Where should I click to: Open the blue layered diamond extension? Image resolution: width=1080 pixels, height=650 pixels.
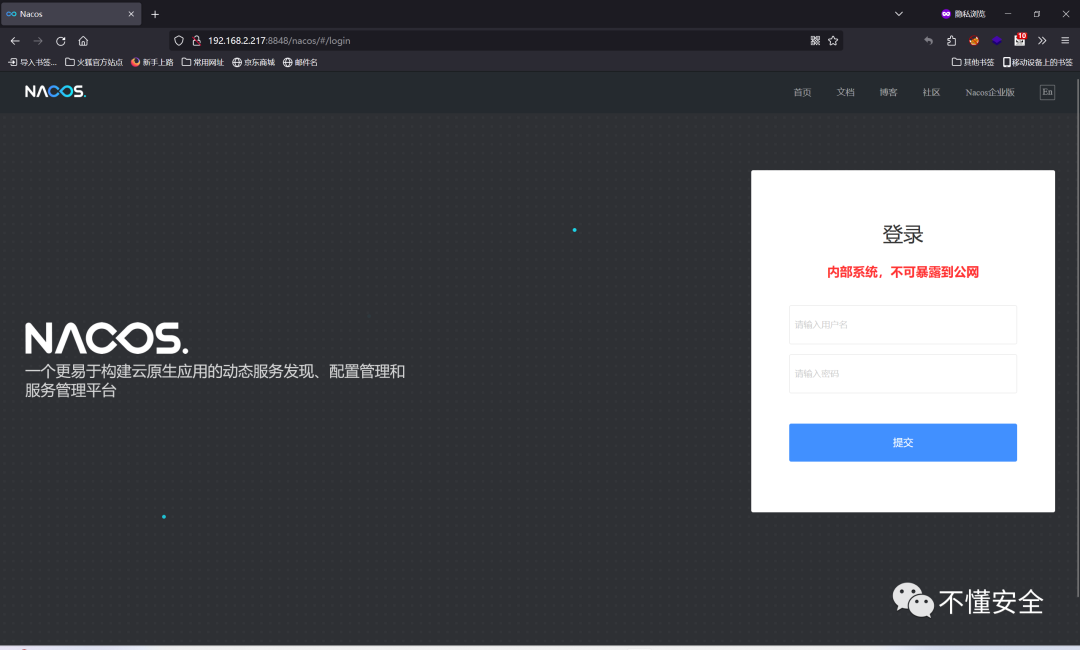pyautogui.click(x=997, y=41)
